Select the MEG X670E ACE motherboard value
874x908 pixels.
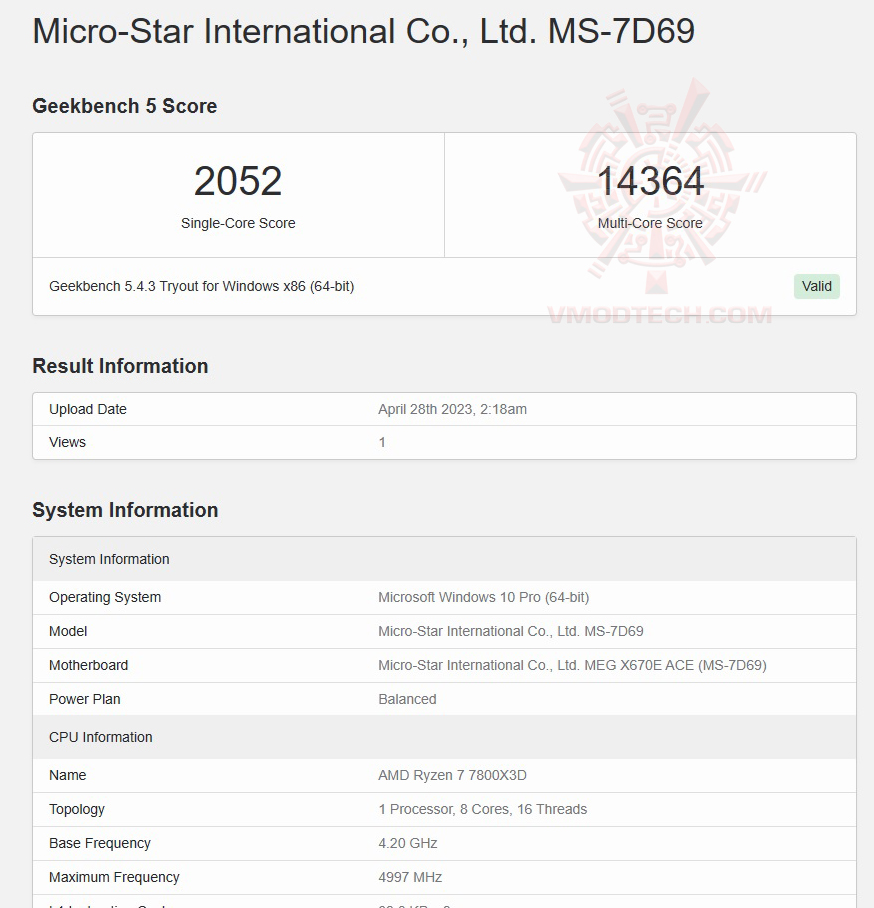(x=572, y=665)
